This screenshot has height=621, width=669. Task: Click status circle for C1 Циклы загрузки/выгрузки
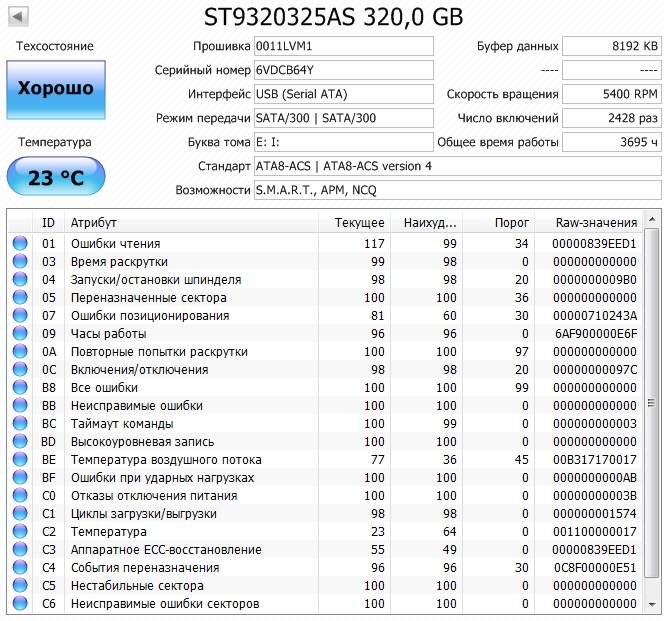pos(20,513)
